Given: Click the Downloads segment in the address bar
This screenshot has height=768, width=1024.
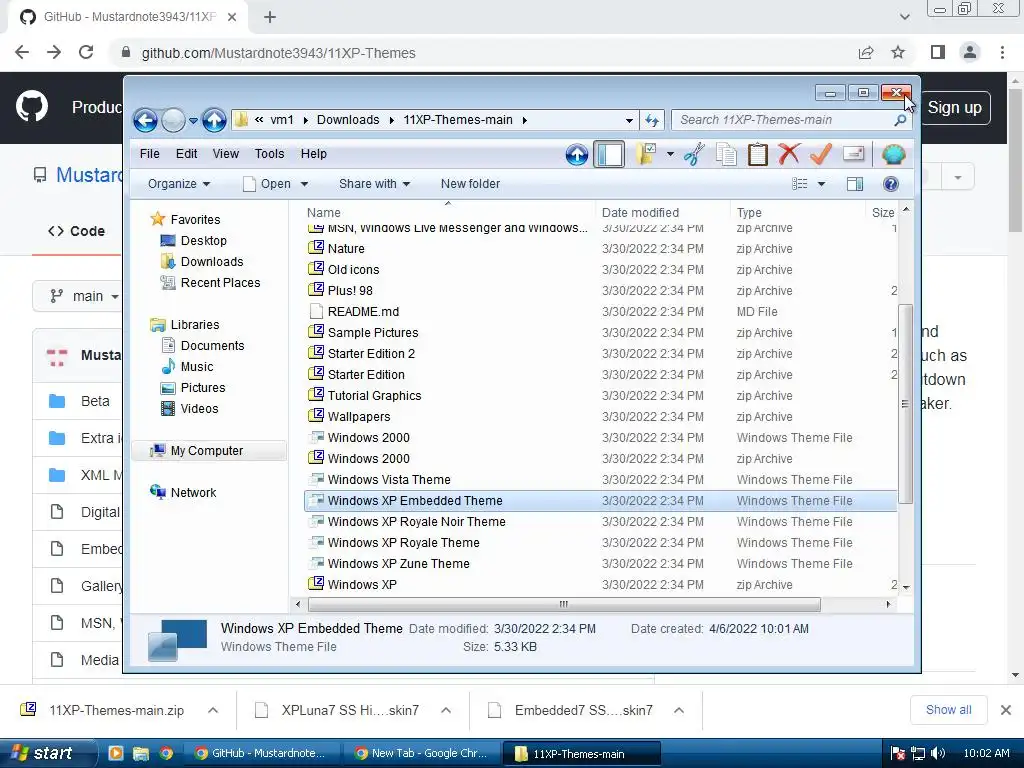Looking at the screenshot, I should tap(347, 120).
